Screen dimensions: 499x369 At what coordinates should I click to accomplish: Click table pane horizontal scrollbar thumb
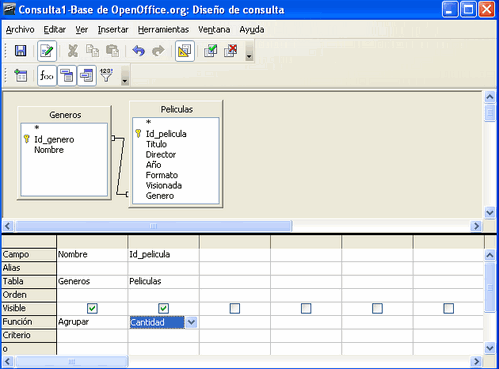[x=154, y=226]
